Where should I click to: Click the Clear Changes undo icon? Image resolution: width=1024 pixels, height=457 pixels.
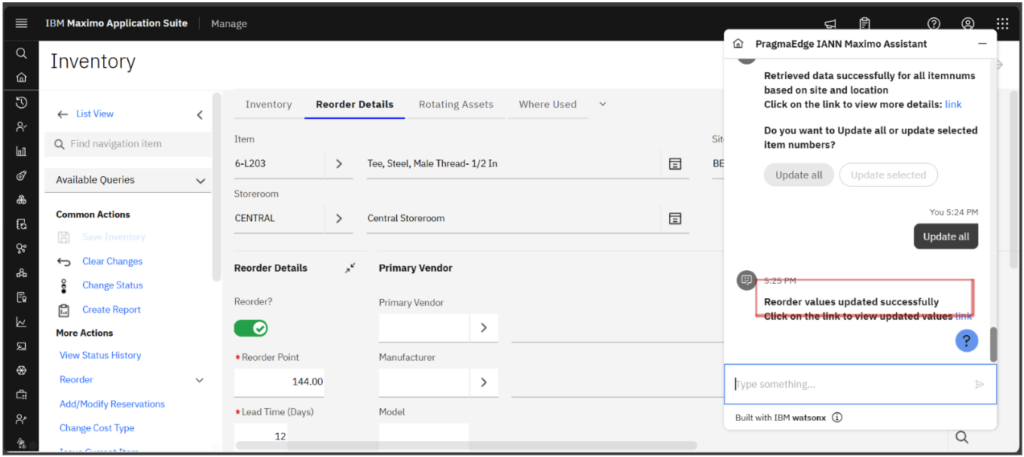point(63,261)
